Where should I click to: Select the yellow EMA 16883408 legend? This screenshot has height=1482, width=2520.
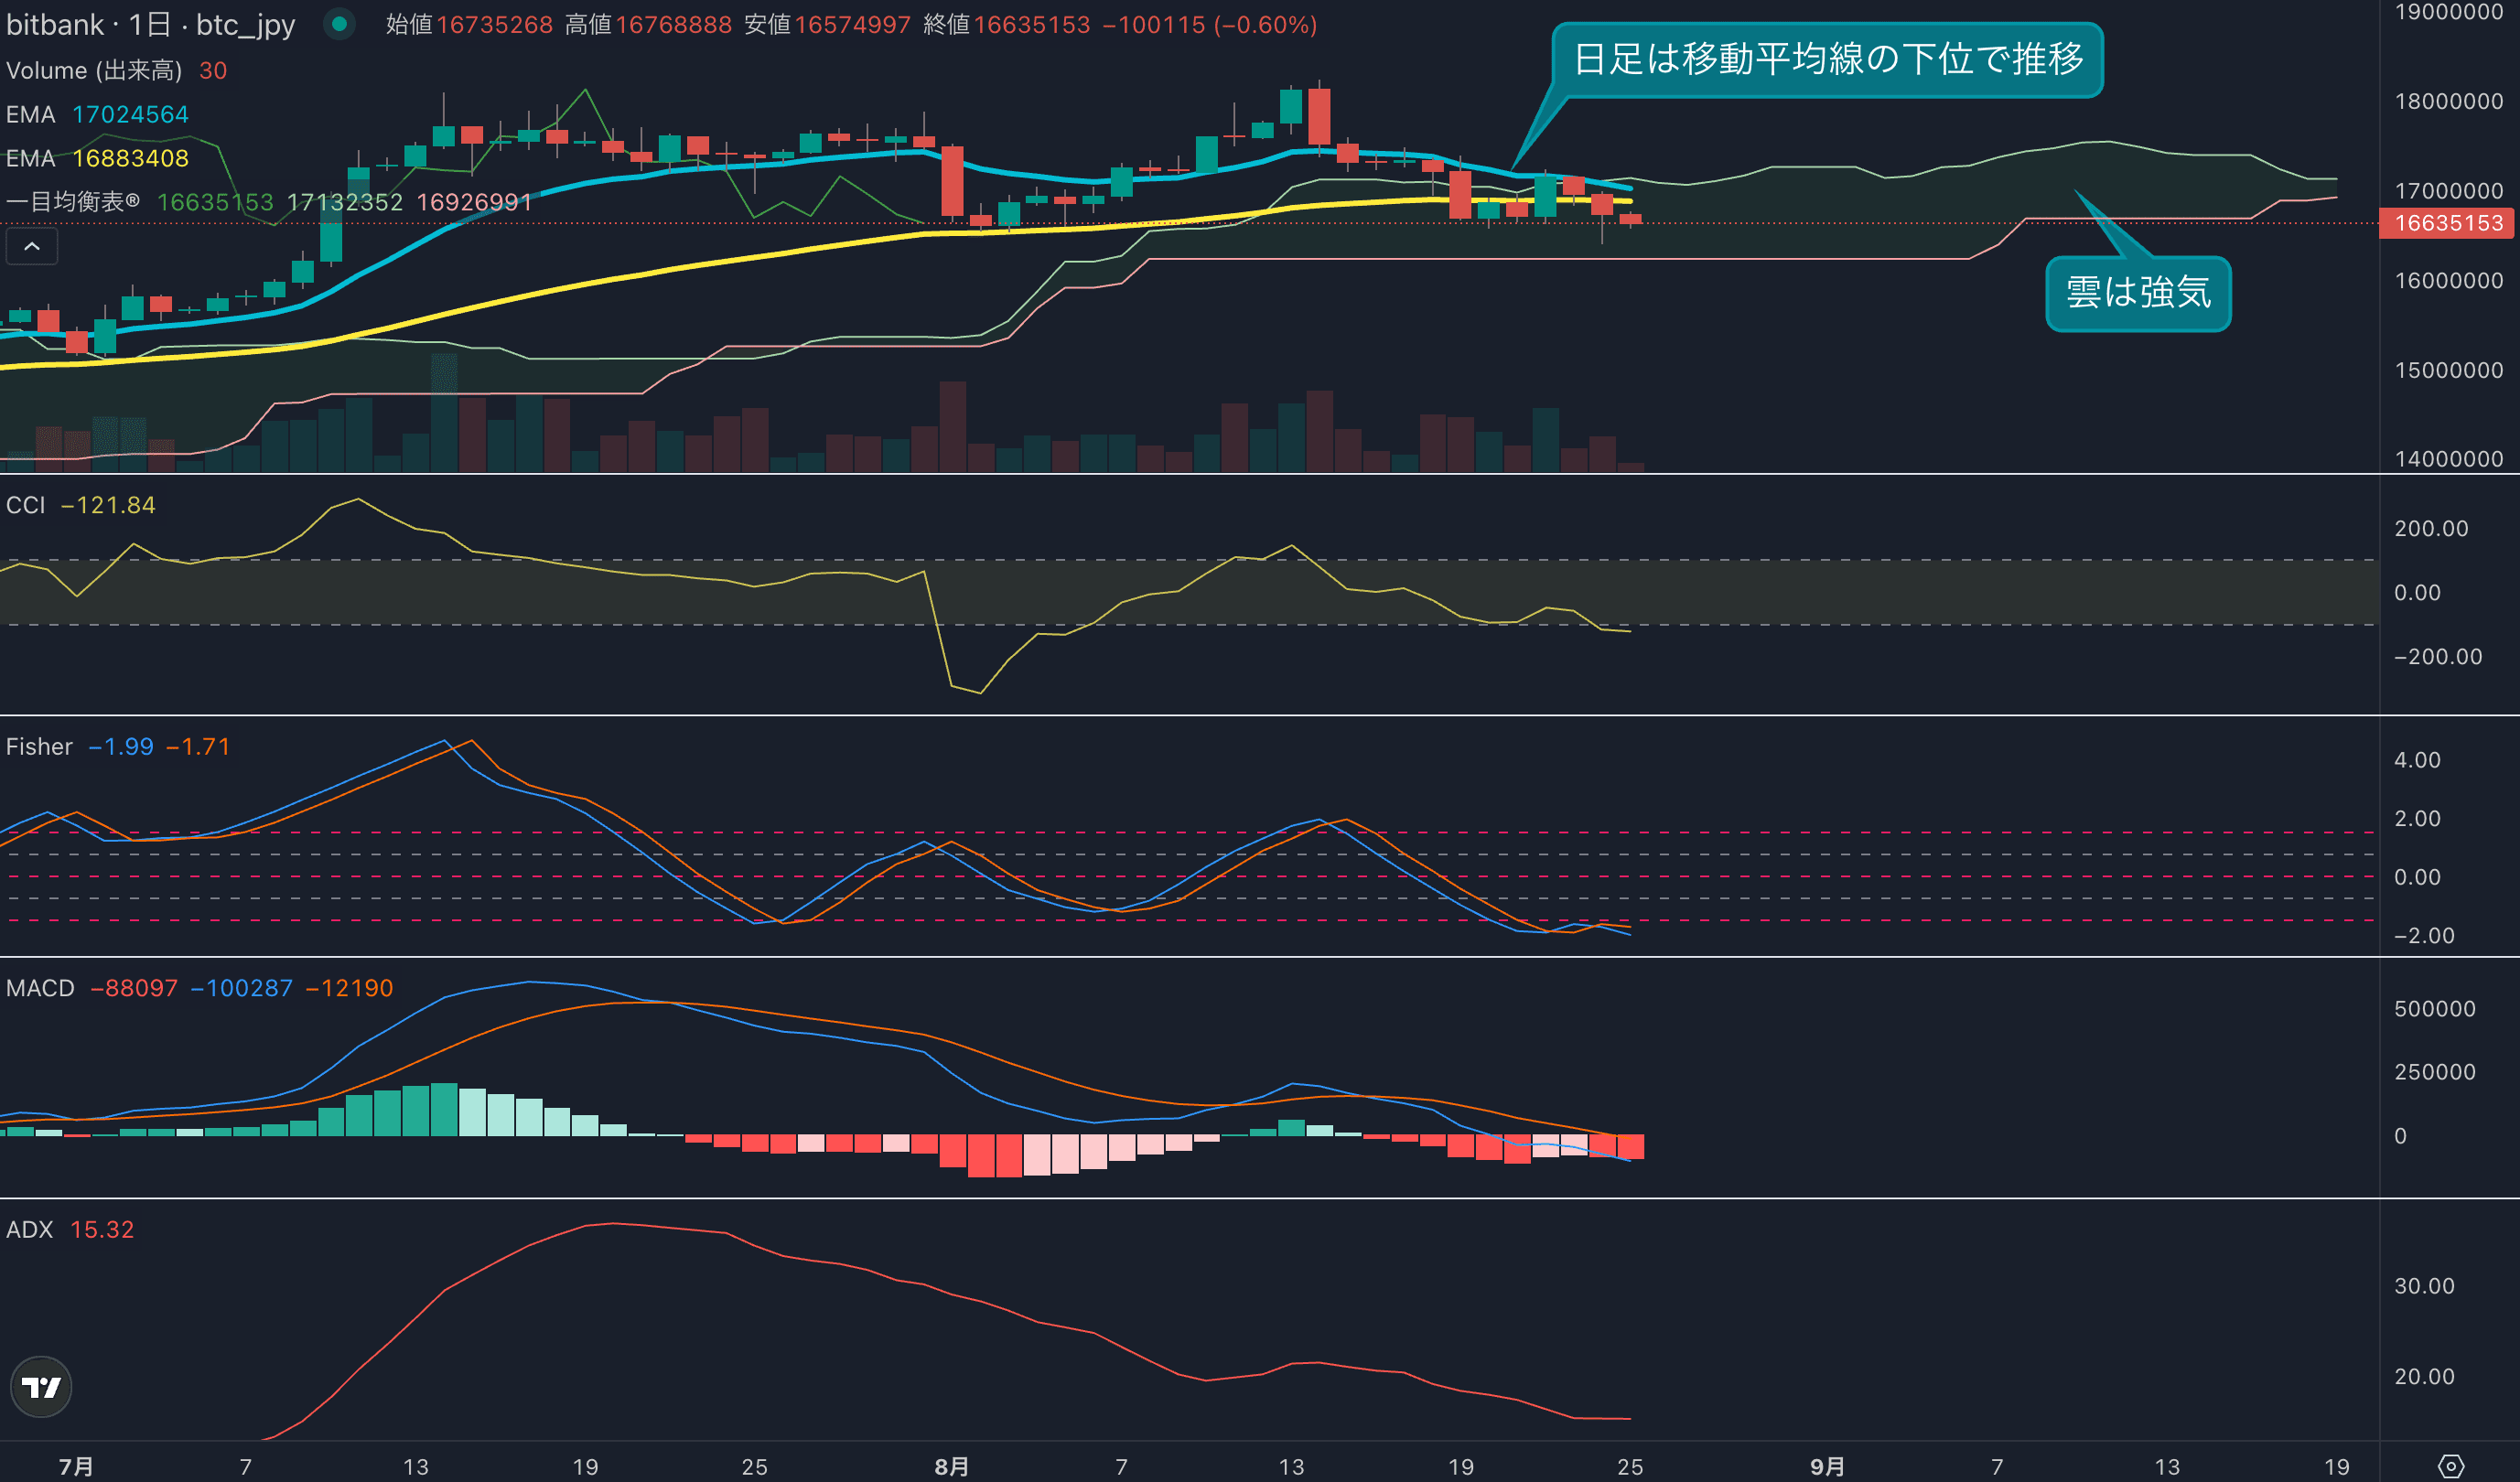[97, 158]
